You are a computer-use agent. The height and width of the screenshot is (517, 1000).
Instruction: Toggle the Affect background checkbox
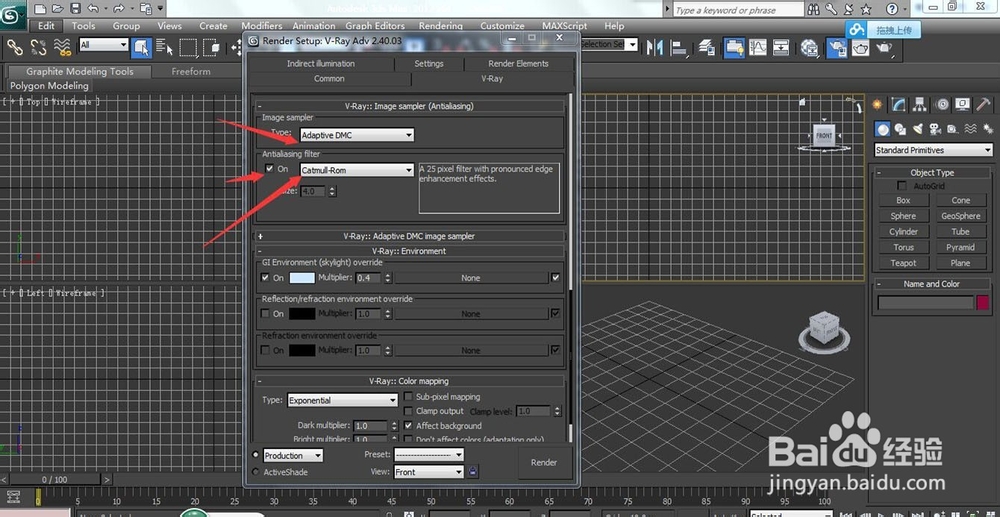(x=408, y=425)
